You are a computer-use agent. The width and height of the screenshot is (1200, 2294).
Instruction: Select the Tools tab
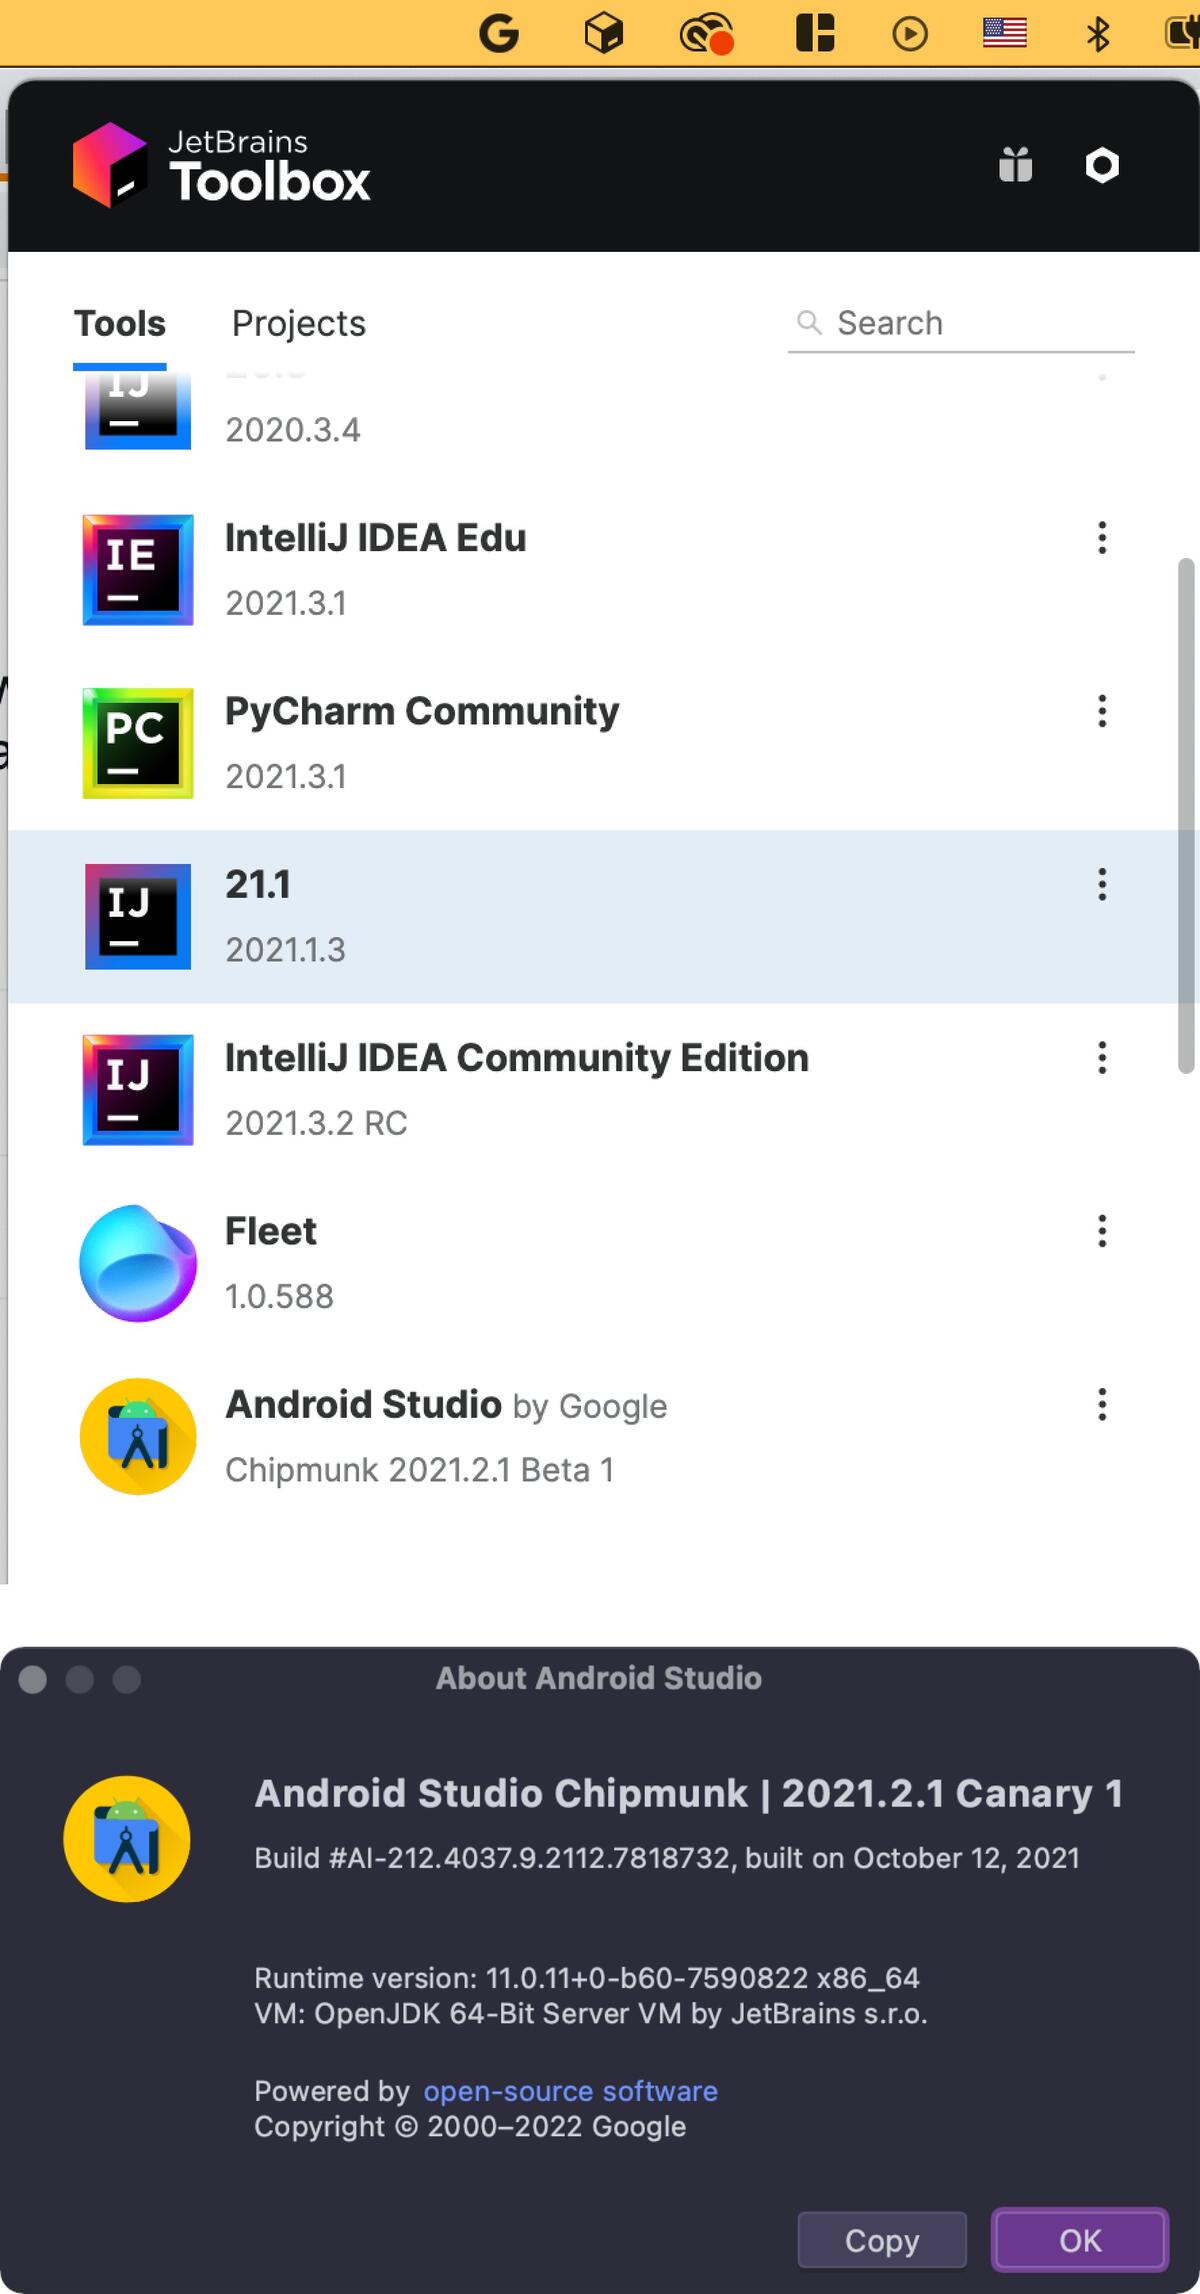(120, 324)
